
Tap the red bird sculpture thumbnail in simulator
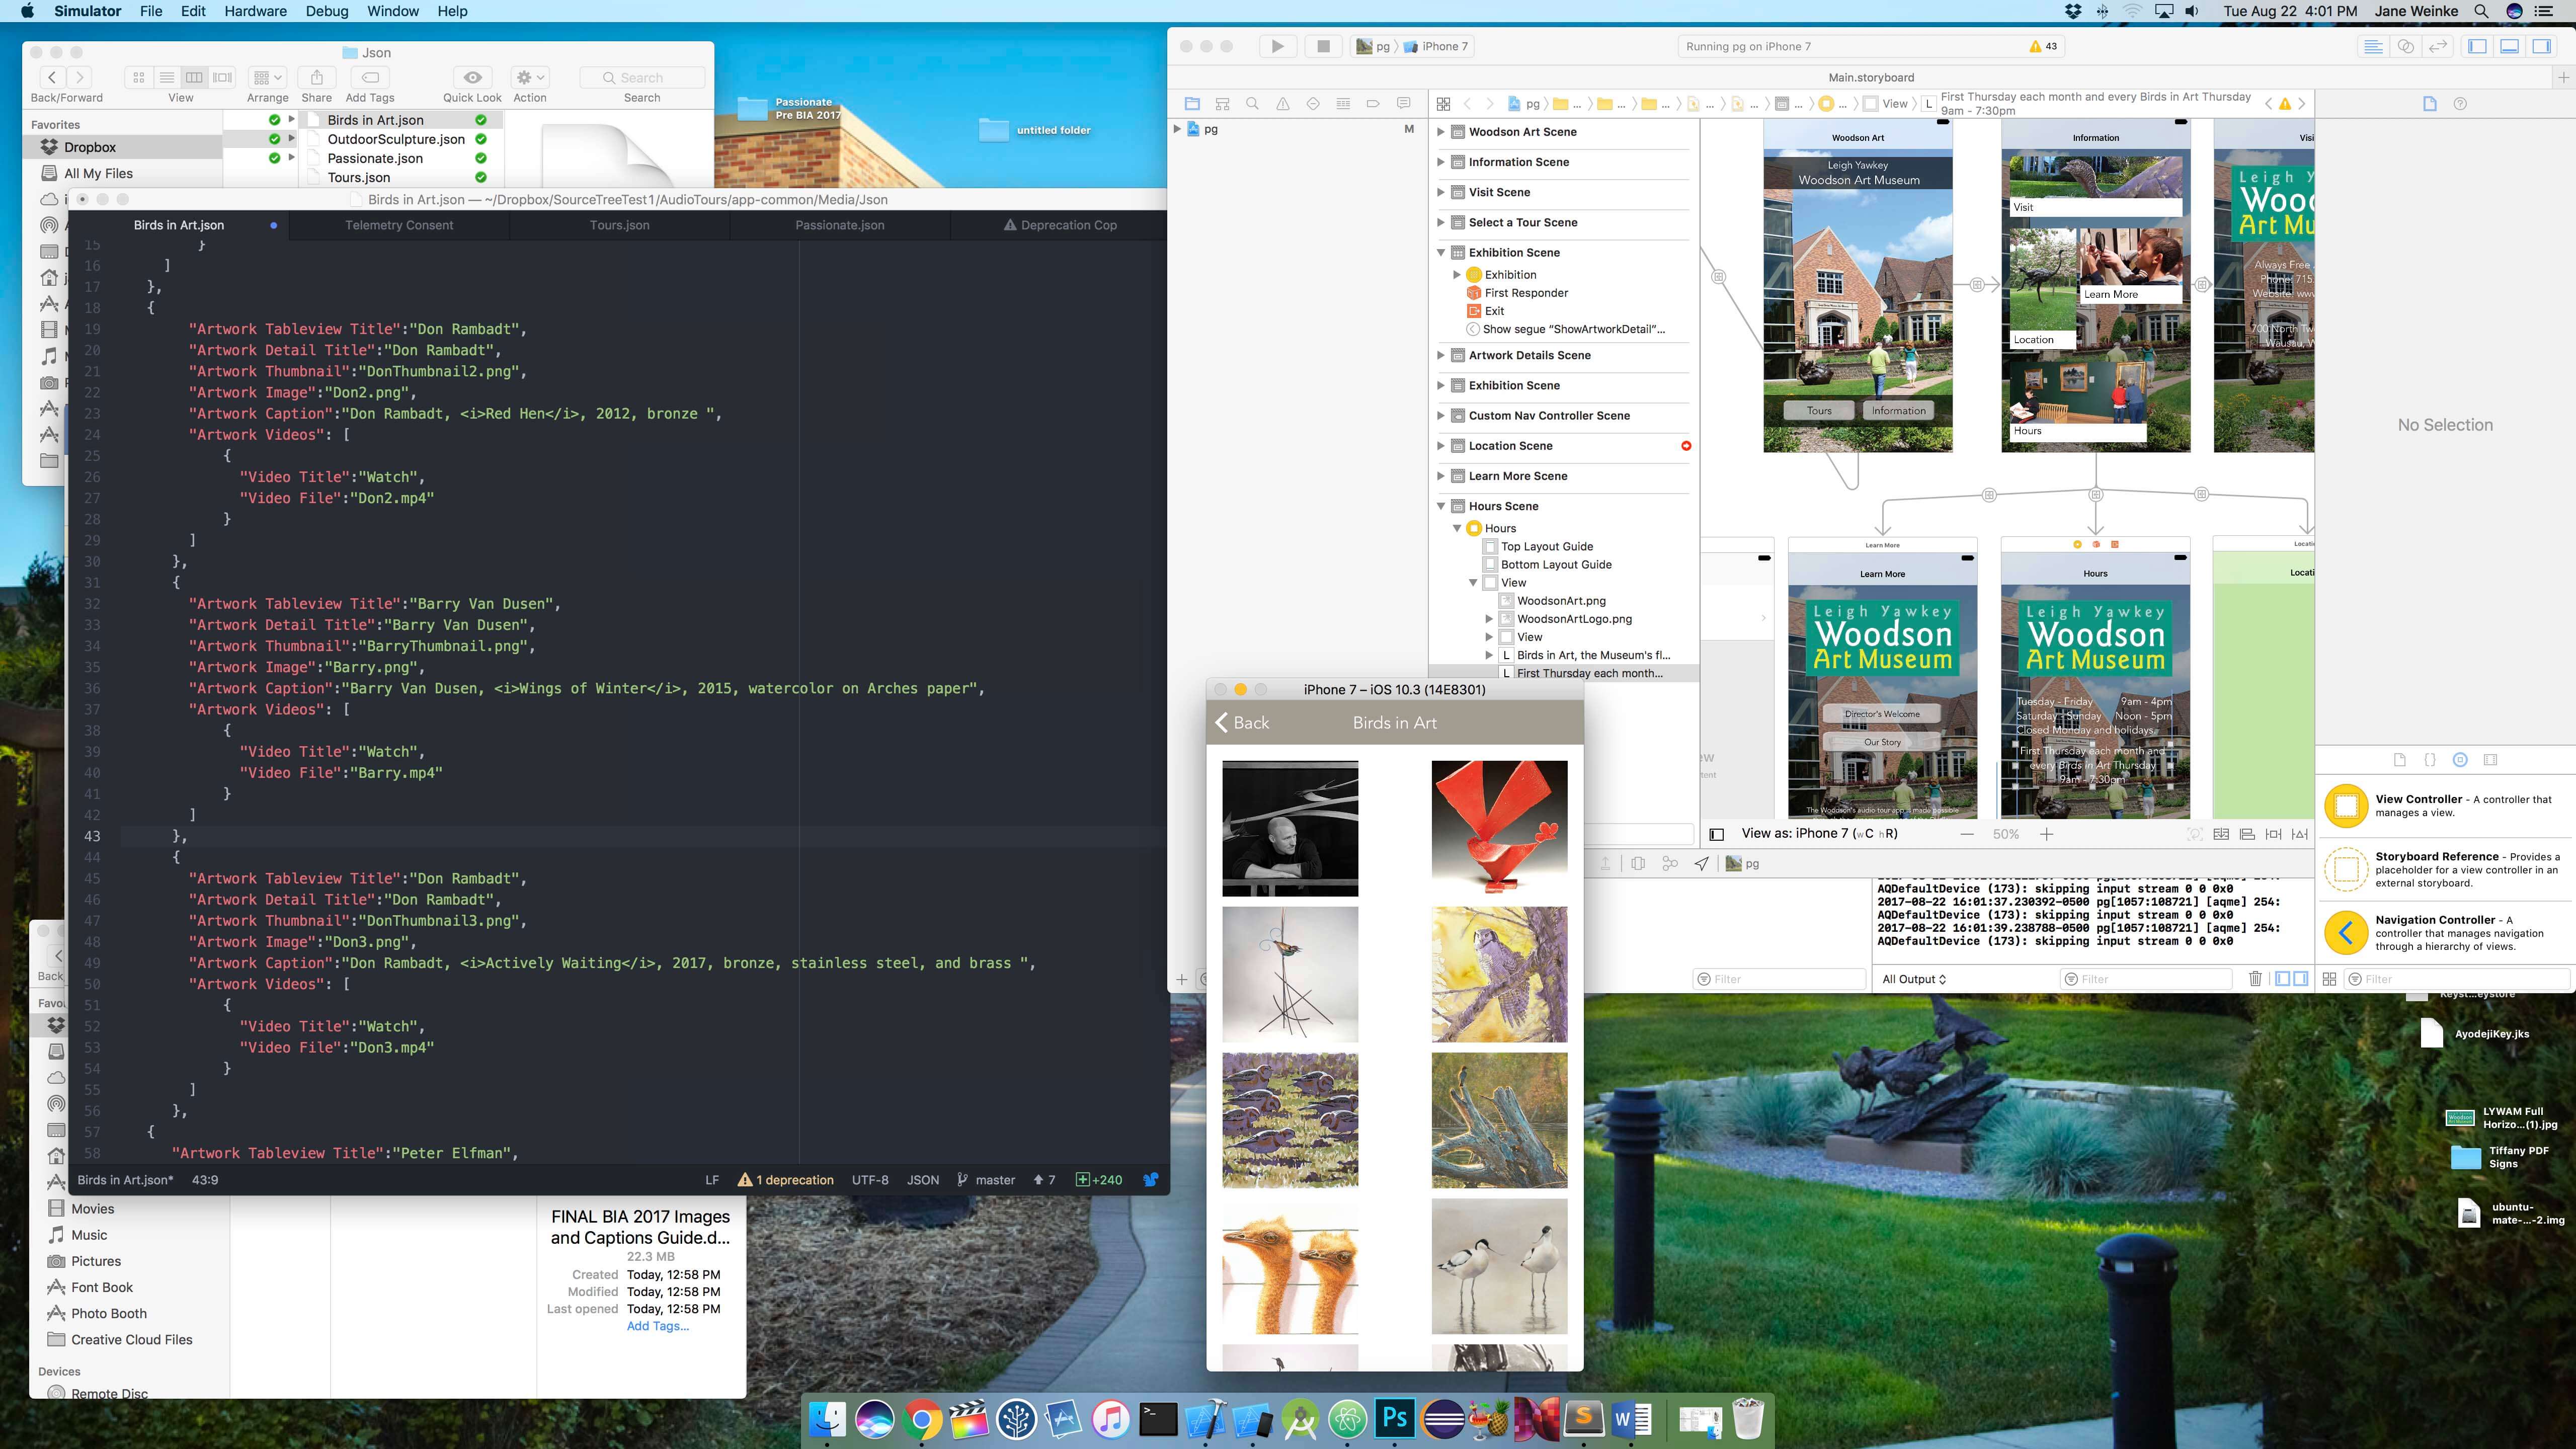coord(1499,829)
